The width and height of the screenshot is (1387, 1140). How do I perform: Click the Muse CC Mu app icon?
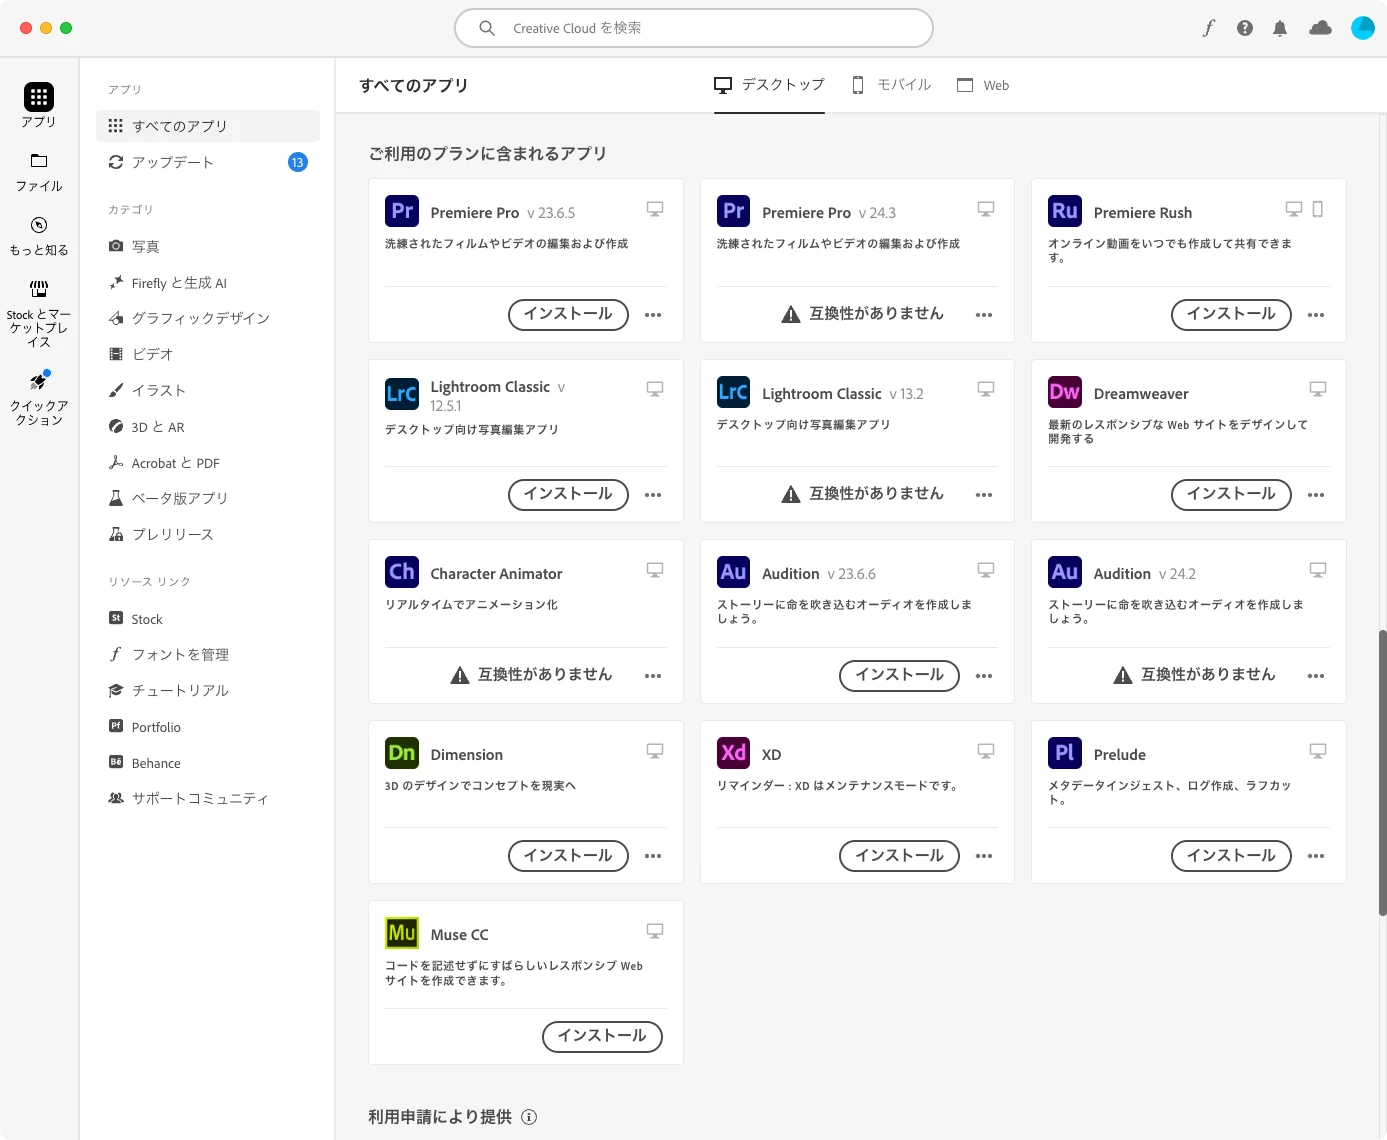coord(402,933)
